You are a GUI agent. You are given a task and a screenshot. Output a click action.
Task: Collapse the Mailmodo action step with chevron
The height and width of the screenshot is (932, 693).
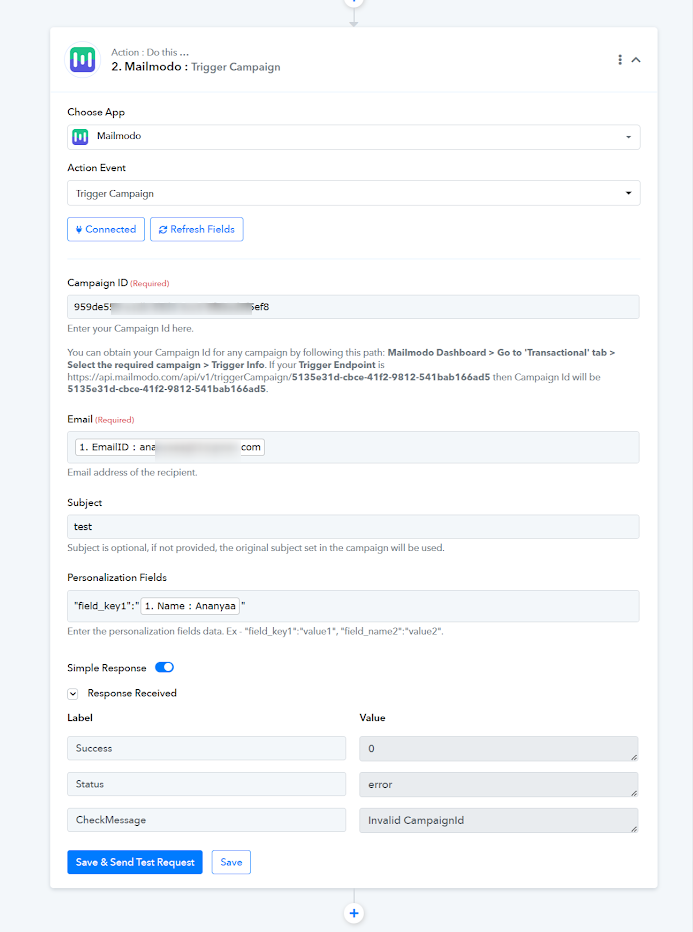[636, 59]
